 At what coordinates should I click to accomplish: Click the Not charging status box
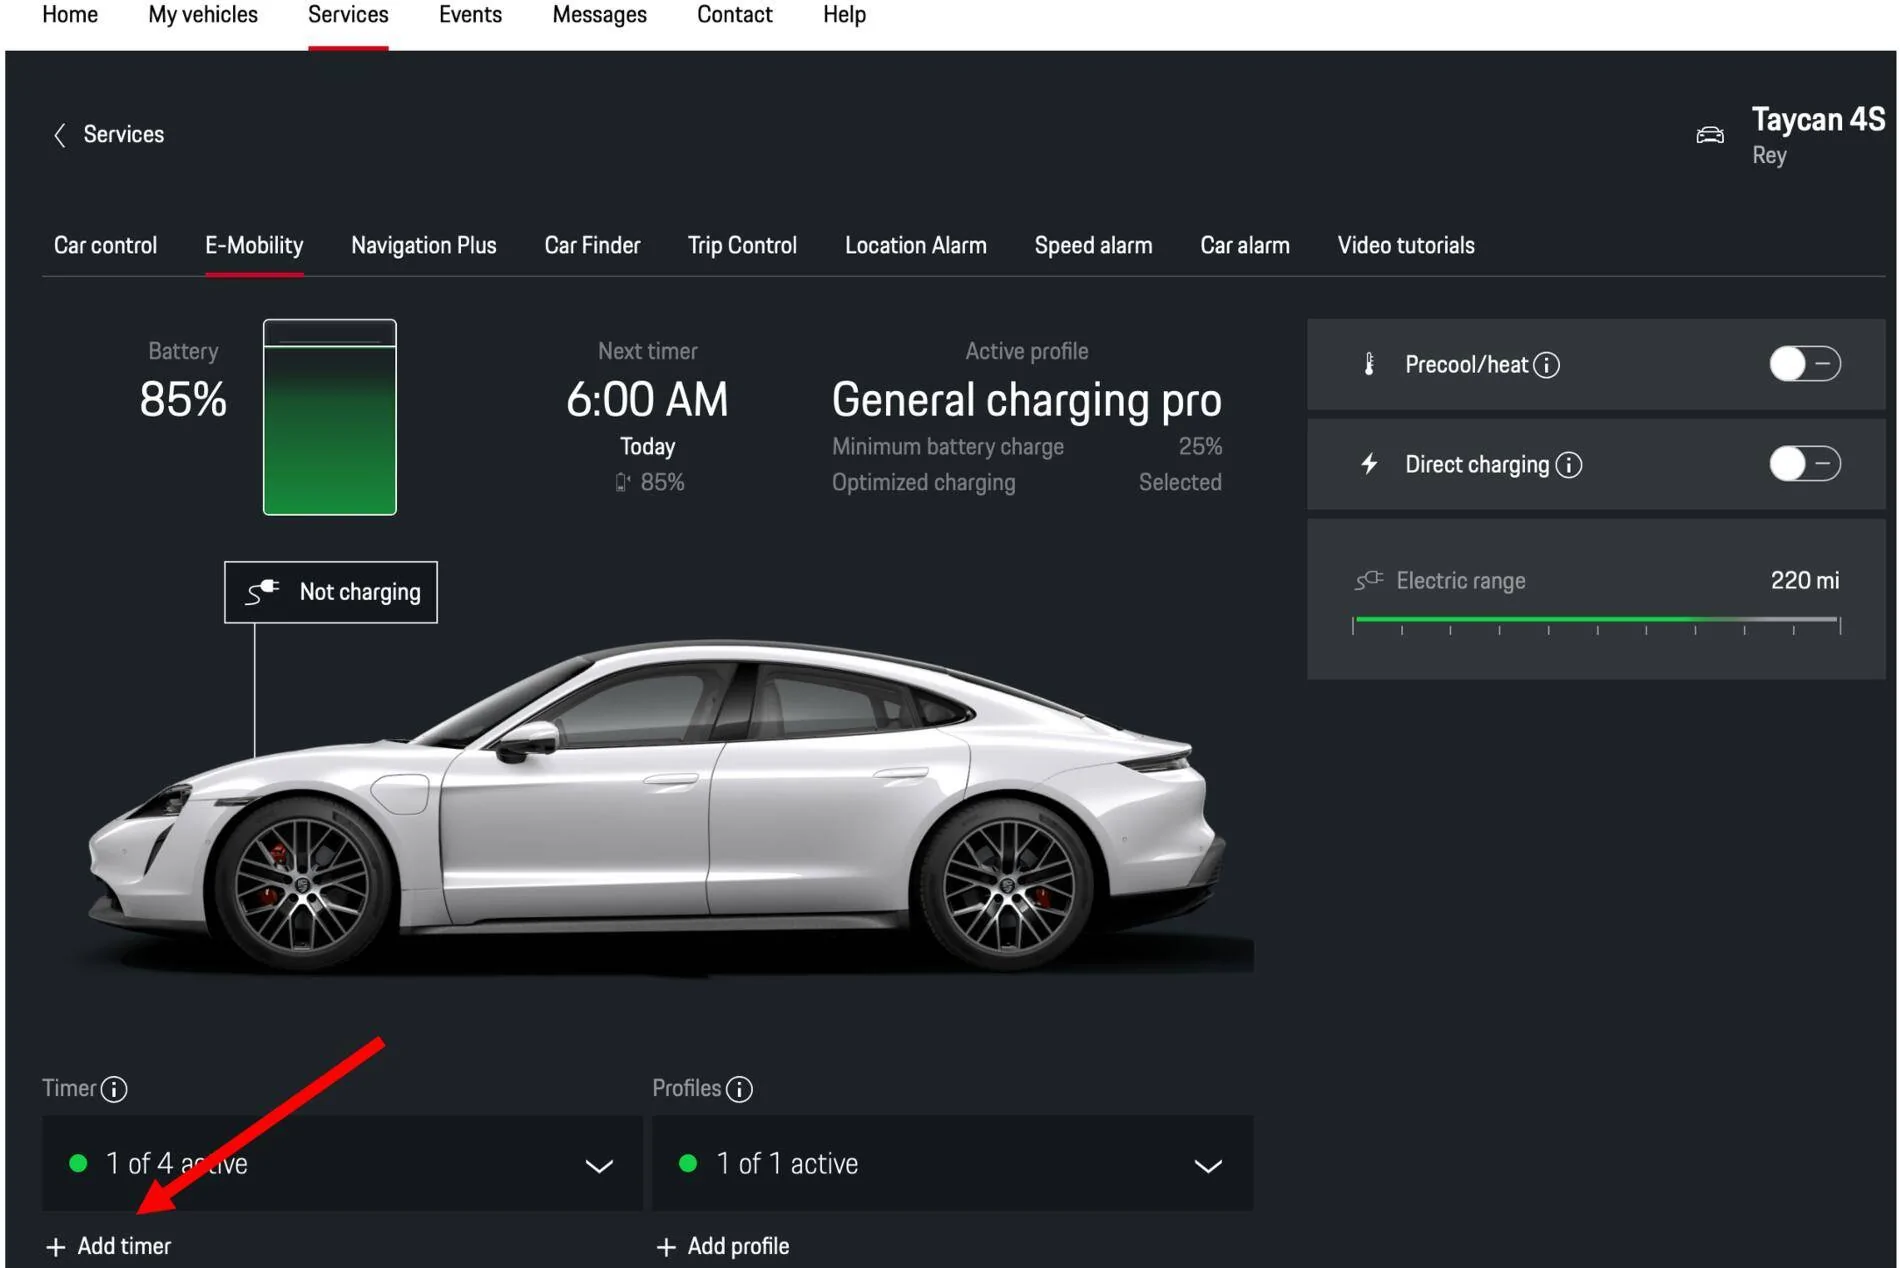(331, 592)
